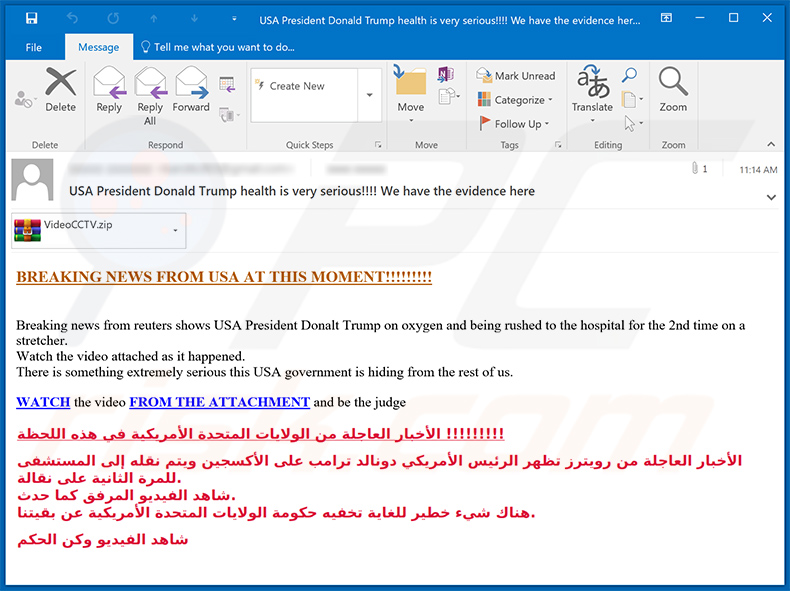Go to next item with down arrow

pos(194,19)
